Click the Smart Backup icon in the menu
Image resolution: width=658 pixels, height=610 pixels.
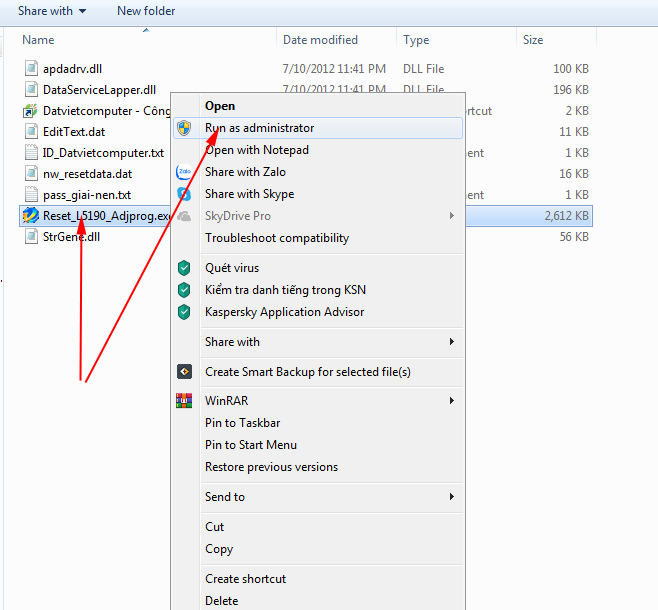184,372
